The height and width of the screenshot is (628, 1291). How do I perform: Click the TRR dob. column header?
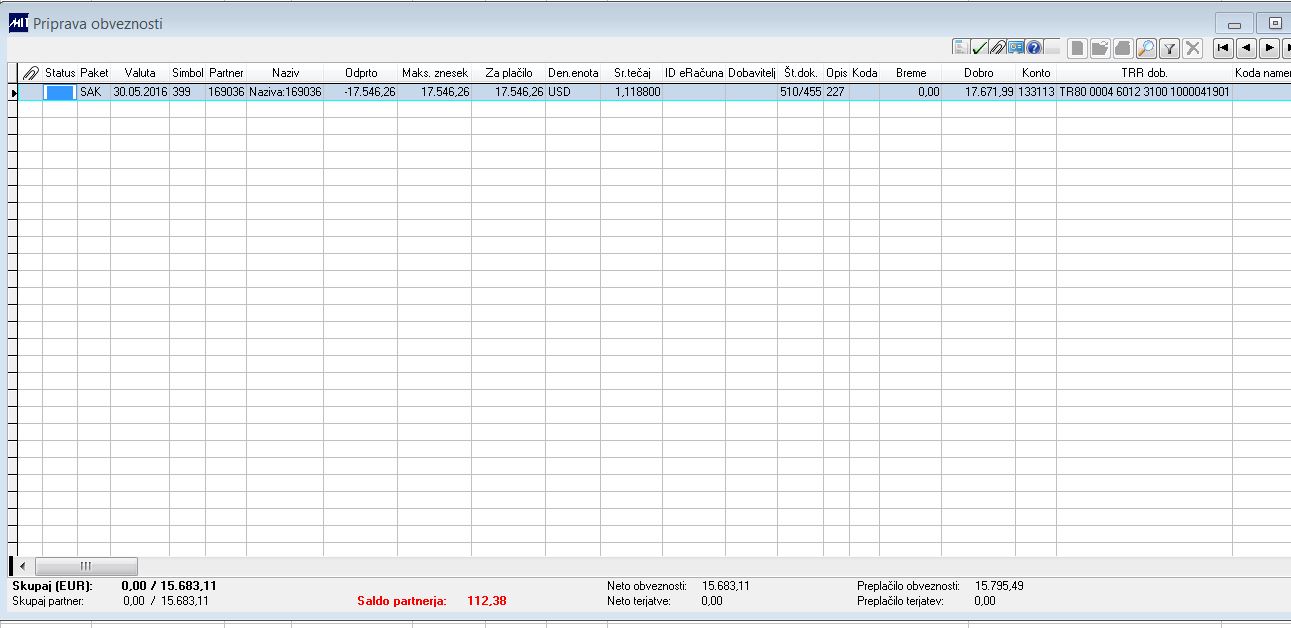click(1144, 73)
